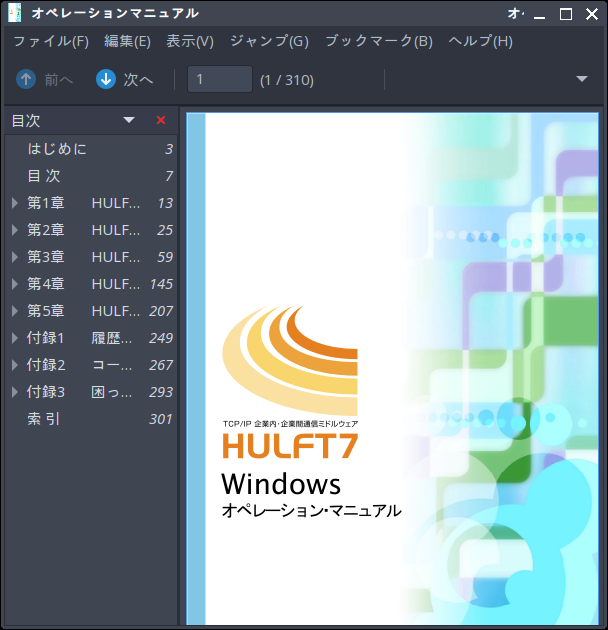Image resolution: width=608 pixels, height=630 pixels.
Task: Click the HULFT7 cover page thumbnail
Action: point(393,369)
